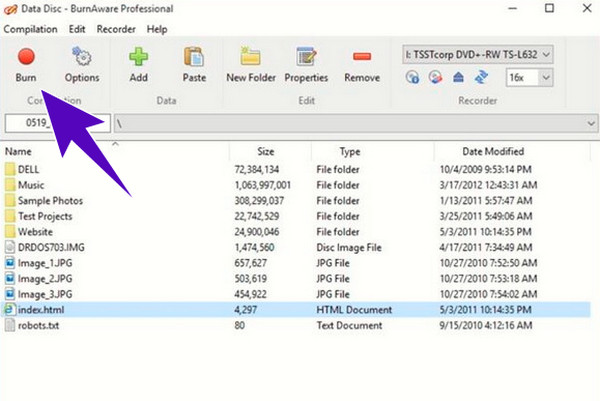Click the date 10/27/2010 7:52:50 AM
This screenshot has width=600, height=401.
(x=488, y=263)
